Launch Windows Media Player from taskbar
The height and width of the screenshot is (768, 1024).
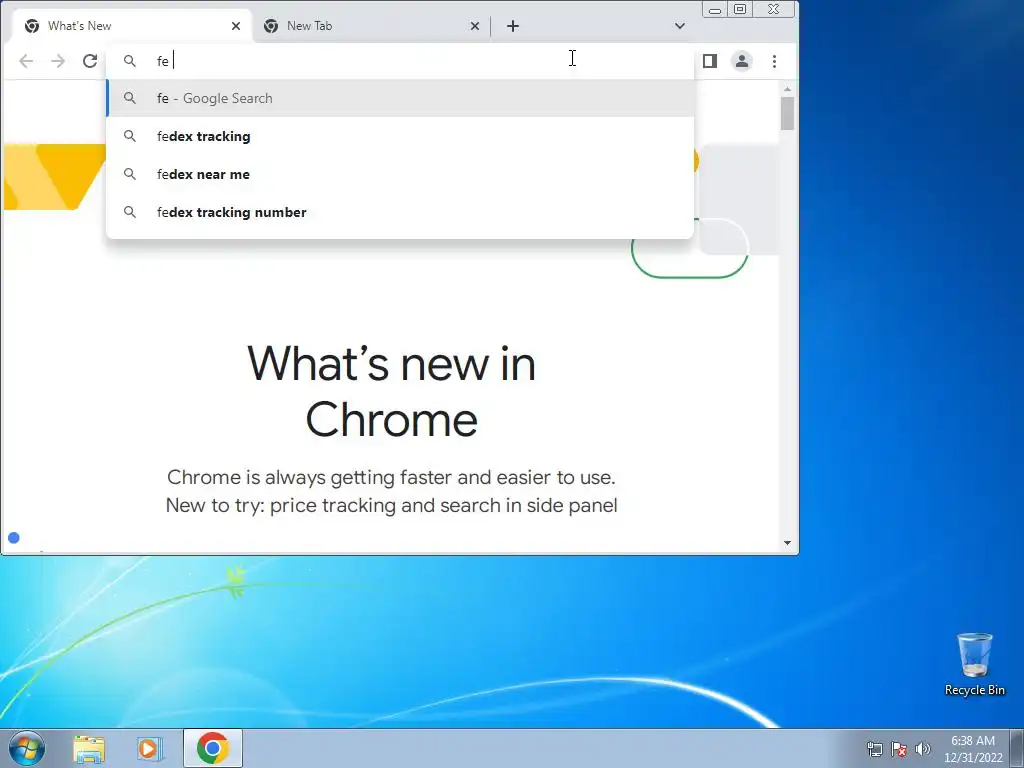(150, 748)
